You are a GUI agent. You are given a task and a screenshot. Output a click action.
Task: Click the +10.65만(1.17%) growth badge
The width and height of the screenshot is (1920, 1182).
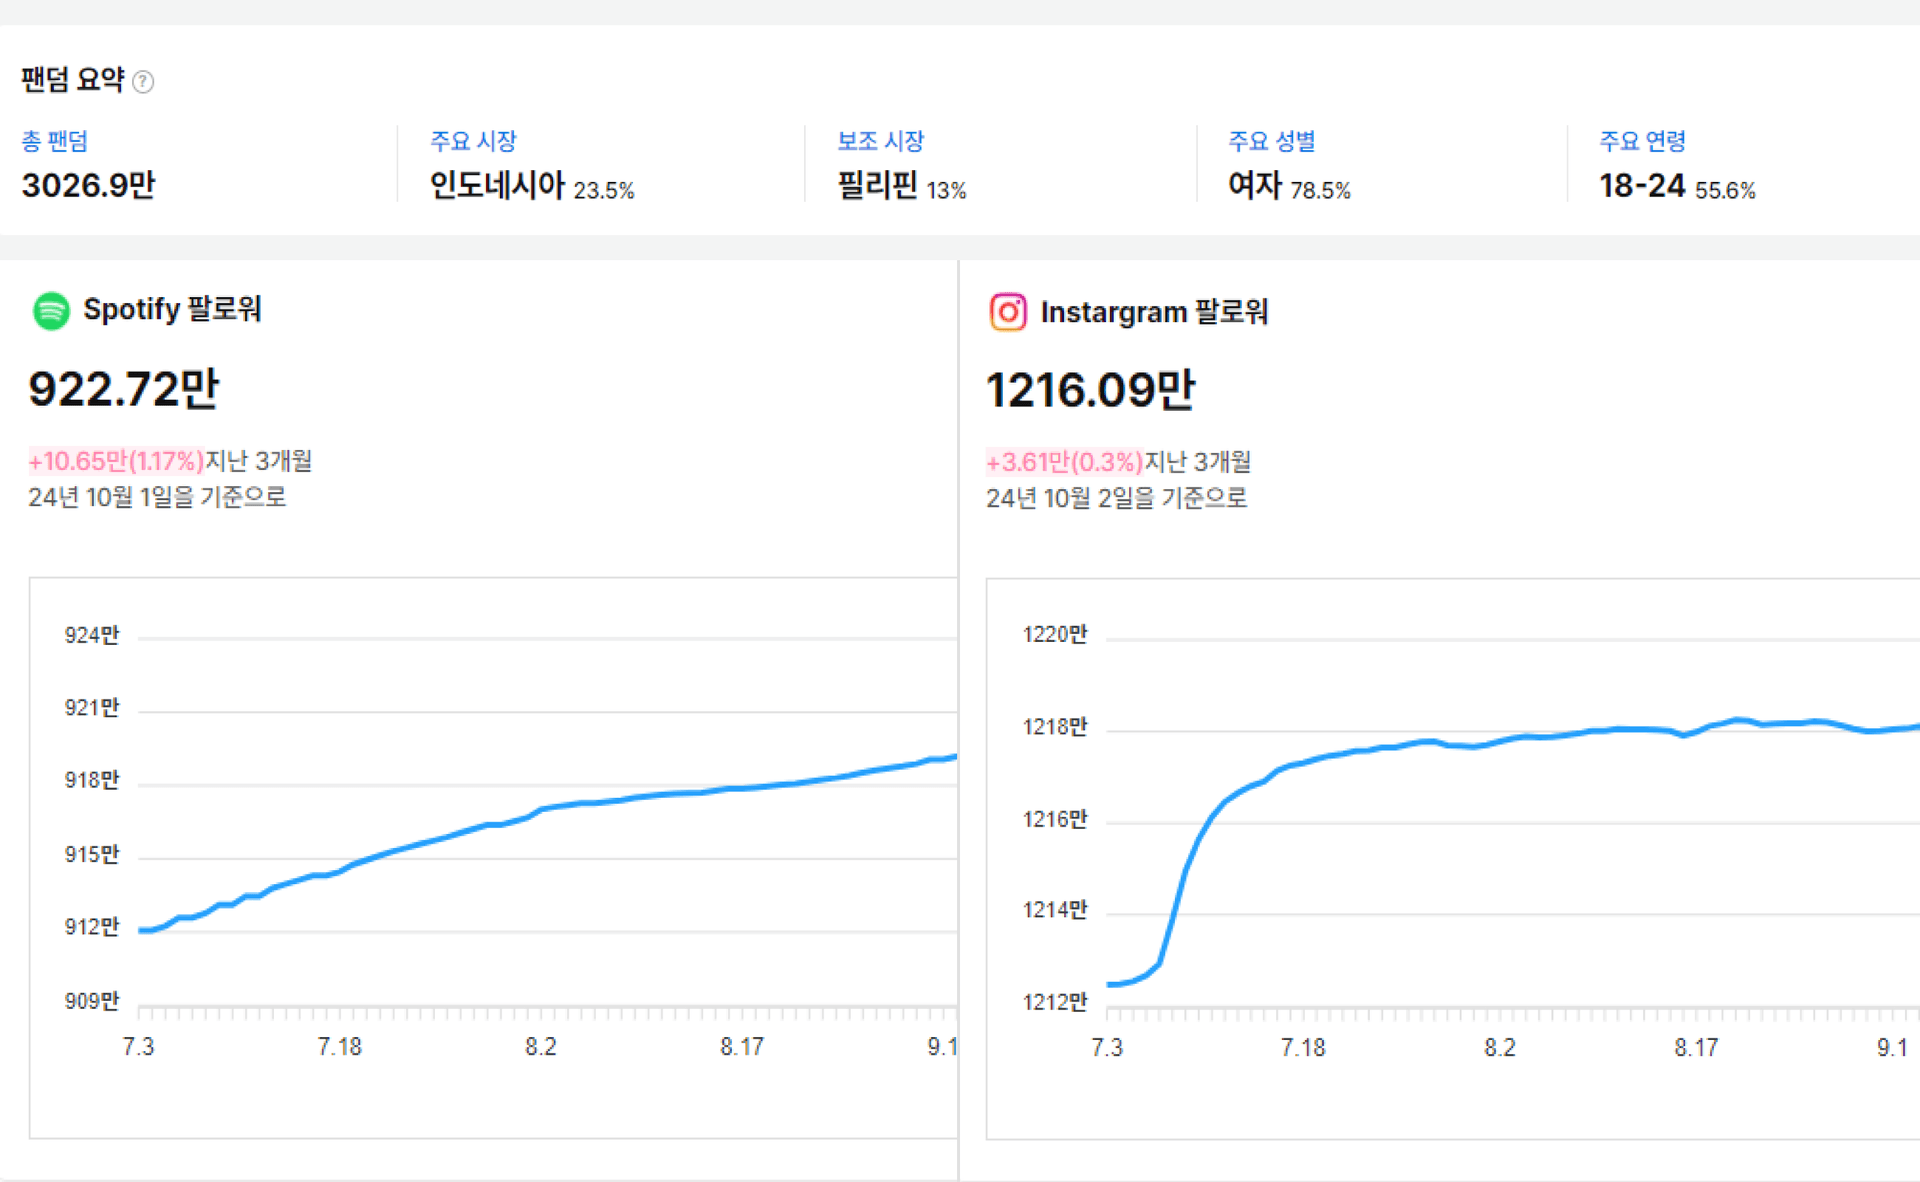pos(116,461)
